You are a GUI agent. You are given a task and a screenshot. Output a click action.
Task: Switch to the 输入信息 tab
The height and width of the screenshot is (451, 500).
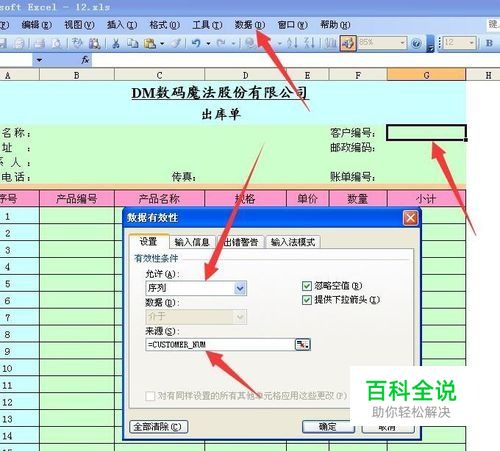tap(192, 242)
